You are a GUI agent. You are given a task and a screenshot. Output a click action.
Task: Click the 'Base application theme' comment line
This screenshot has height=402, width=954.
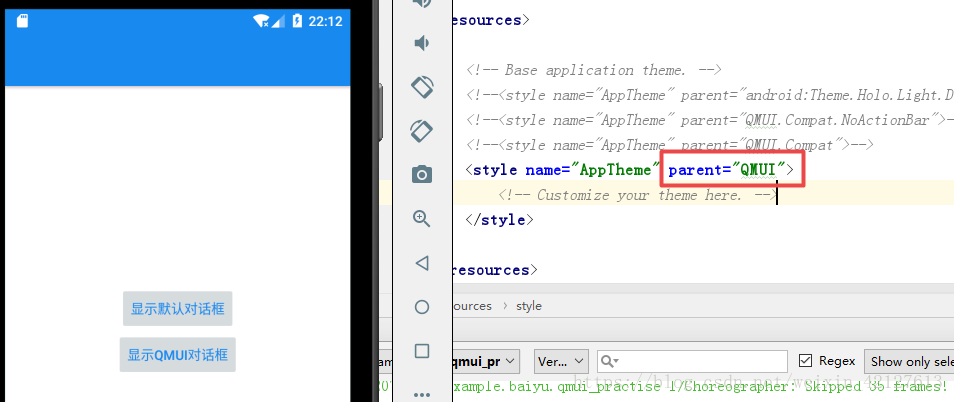(594, 70)
